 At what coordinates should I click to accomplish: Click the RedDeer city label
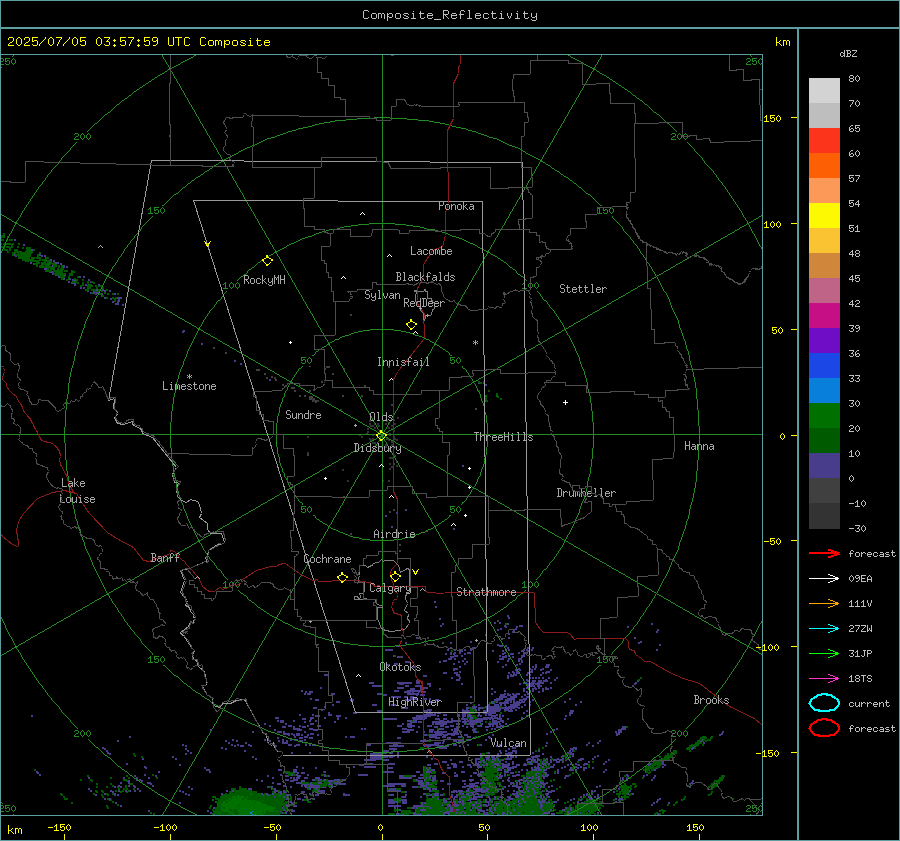(424, 303)
